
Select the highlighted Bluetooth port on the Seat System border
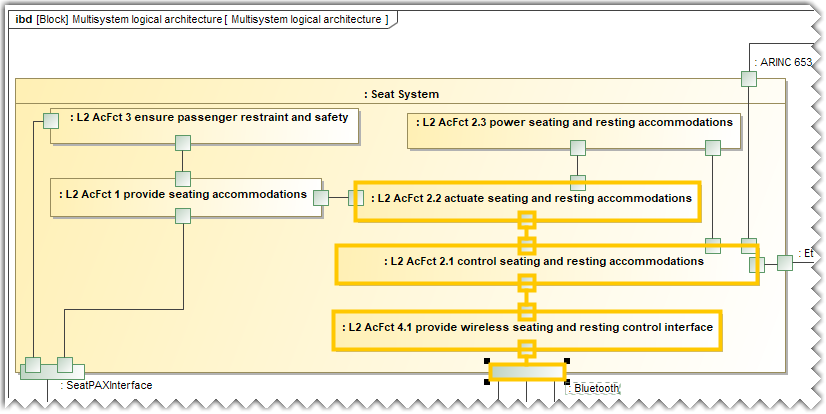tap(527, 372)
